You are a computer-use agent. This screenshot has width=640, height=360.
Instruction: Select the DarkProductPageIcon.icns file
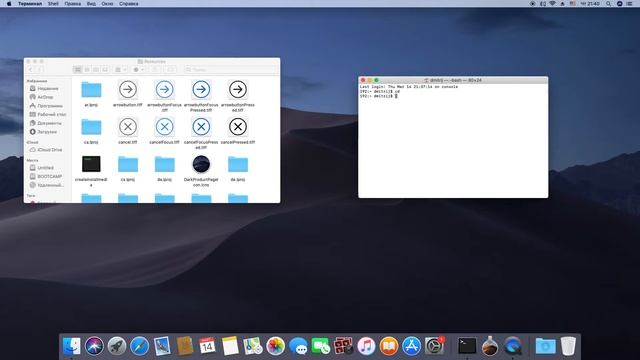click(x=201, y=164)
